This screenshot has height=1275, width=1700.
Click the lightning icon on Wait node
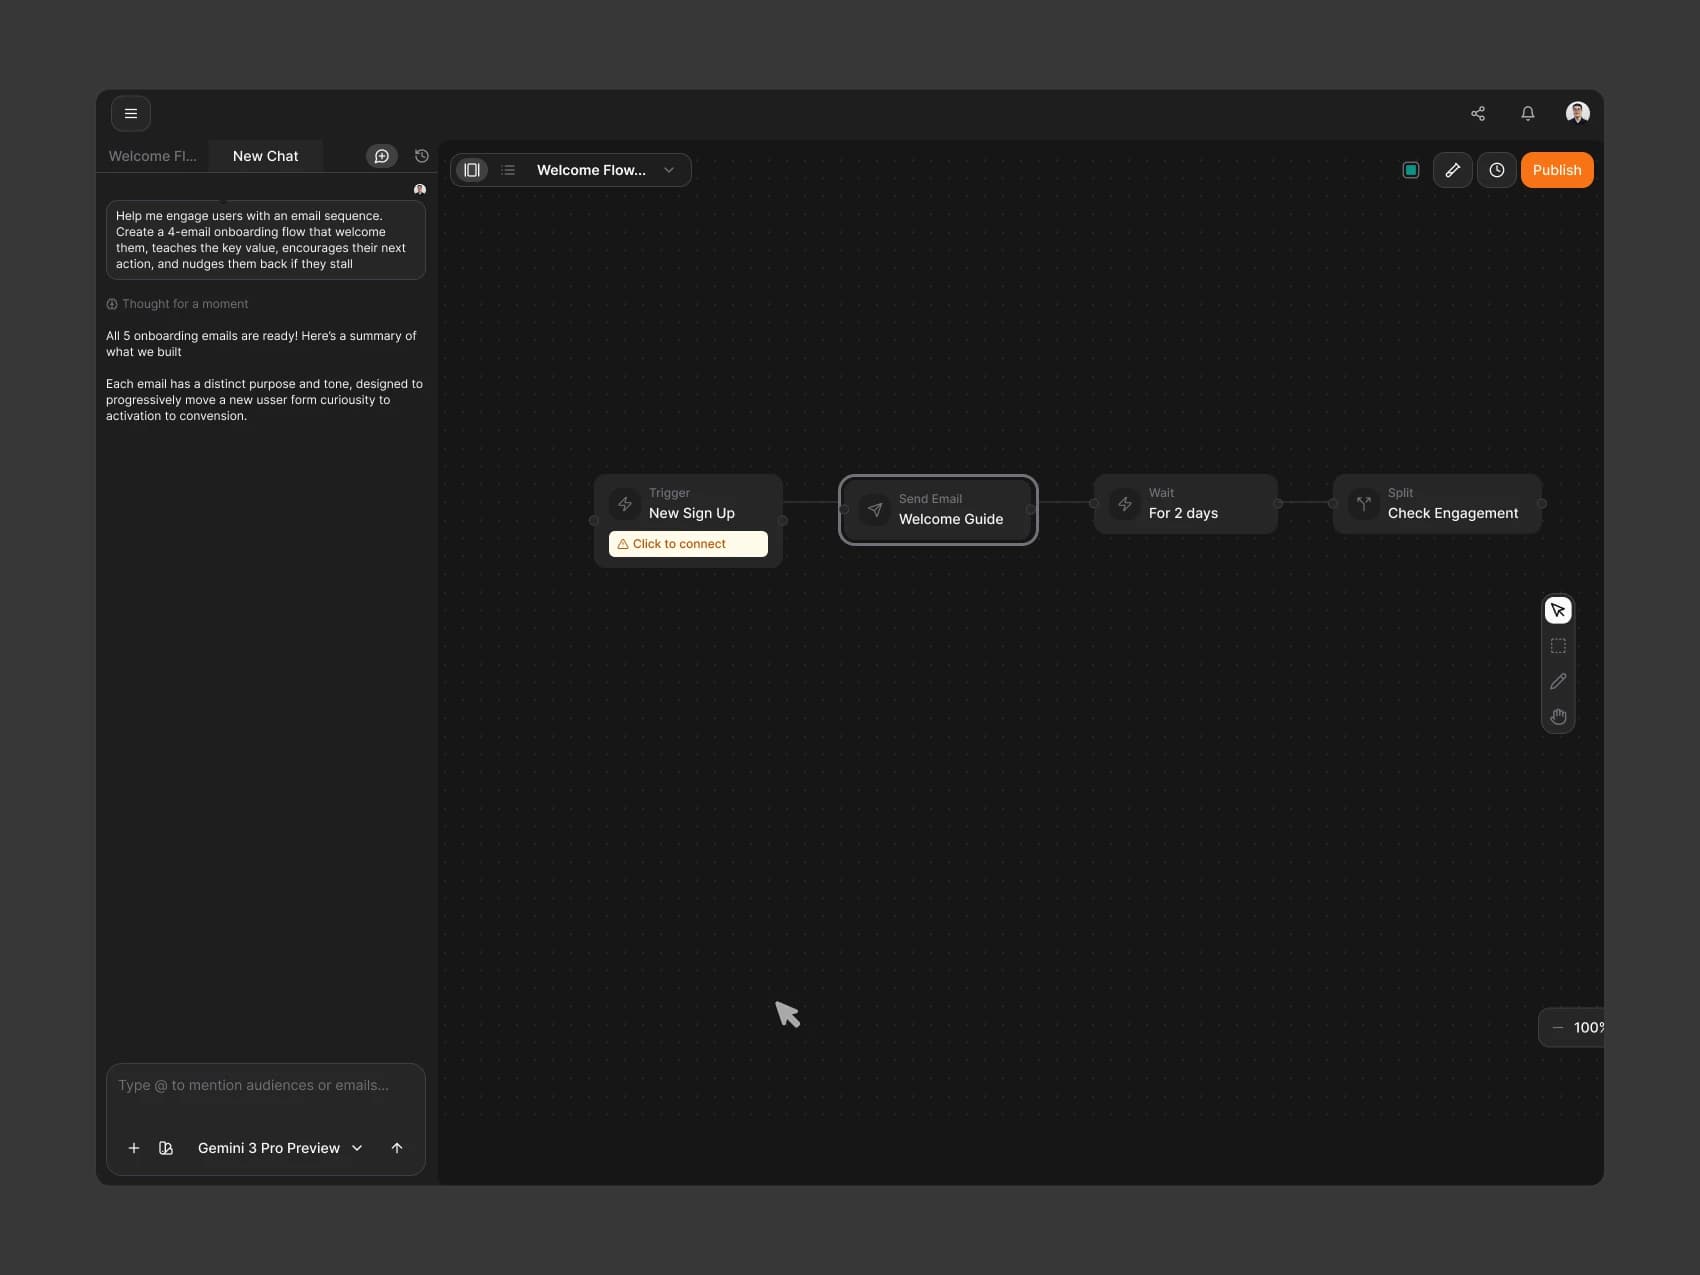[1125, 504]
